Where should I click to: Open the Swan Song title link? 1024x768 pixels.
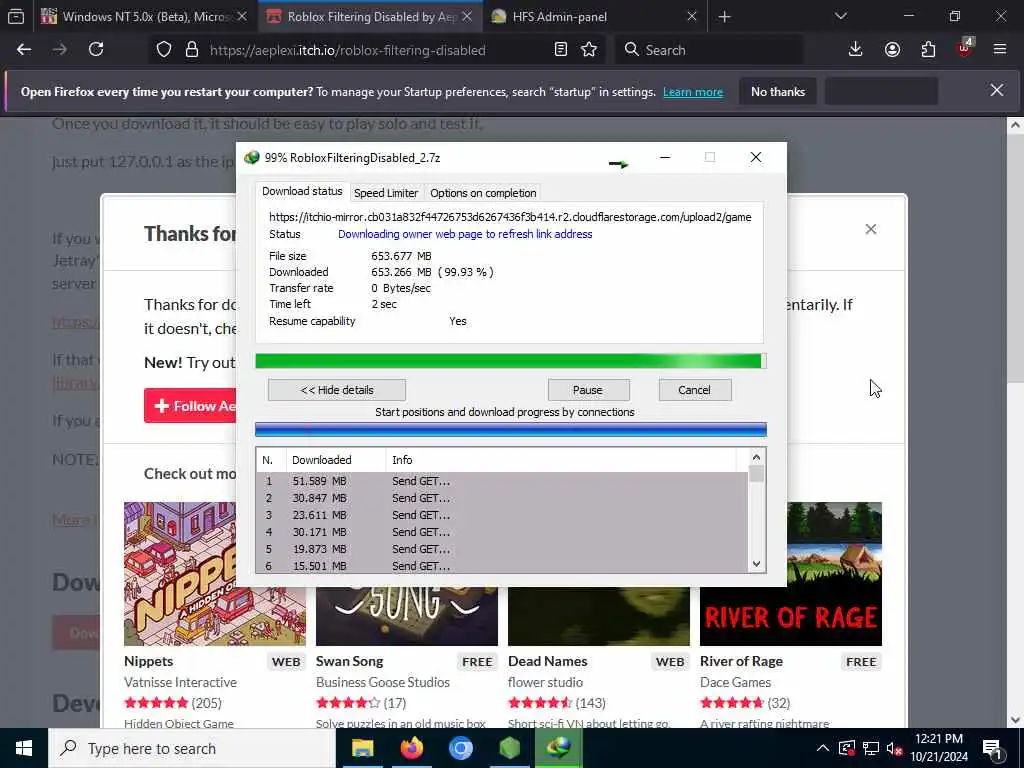click(349, 662)
